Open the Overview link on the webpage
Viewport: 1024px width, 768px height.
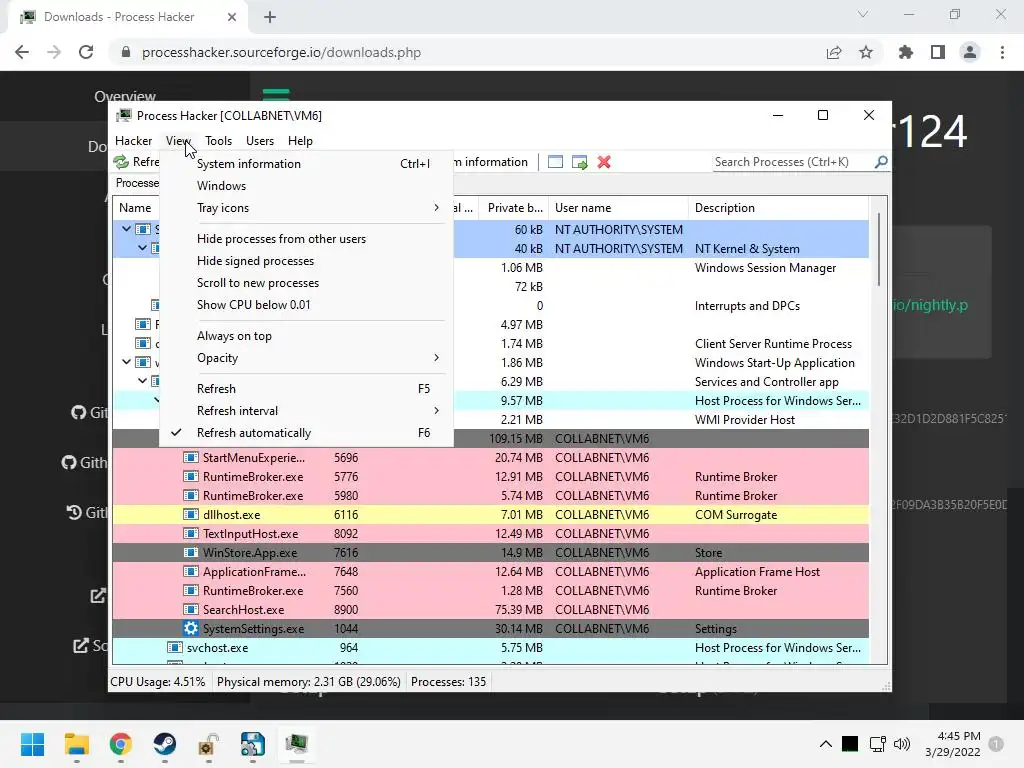pos(125,97)
